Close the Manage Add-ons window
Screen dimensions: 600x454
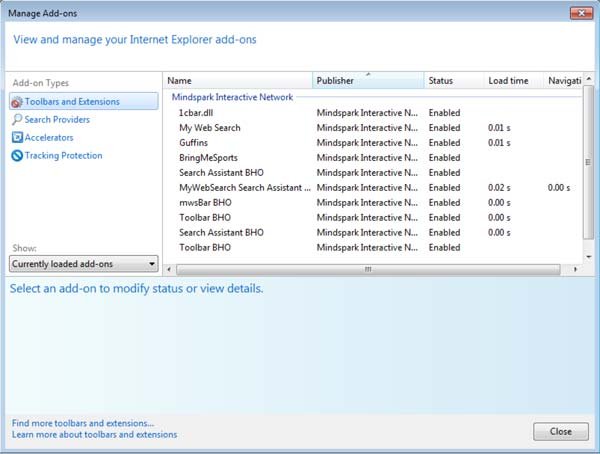[x=581, y=13]
